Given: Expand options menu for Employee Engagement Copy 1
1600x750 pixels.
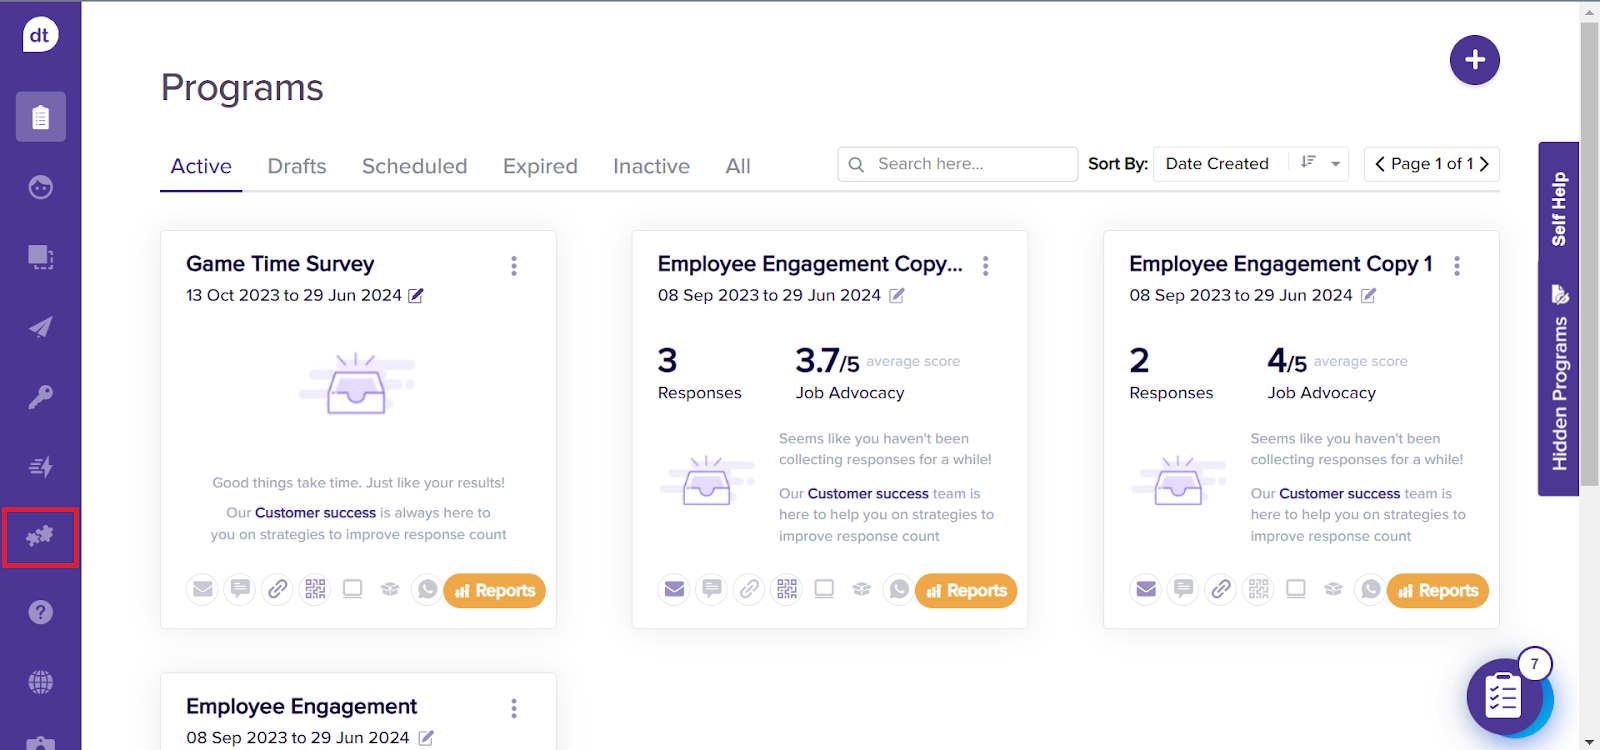Looking at the screenshot, I should (1457, 266).
